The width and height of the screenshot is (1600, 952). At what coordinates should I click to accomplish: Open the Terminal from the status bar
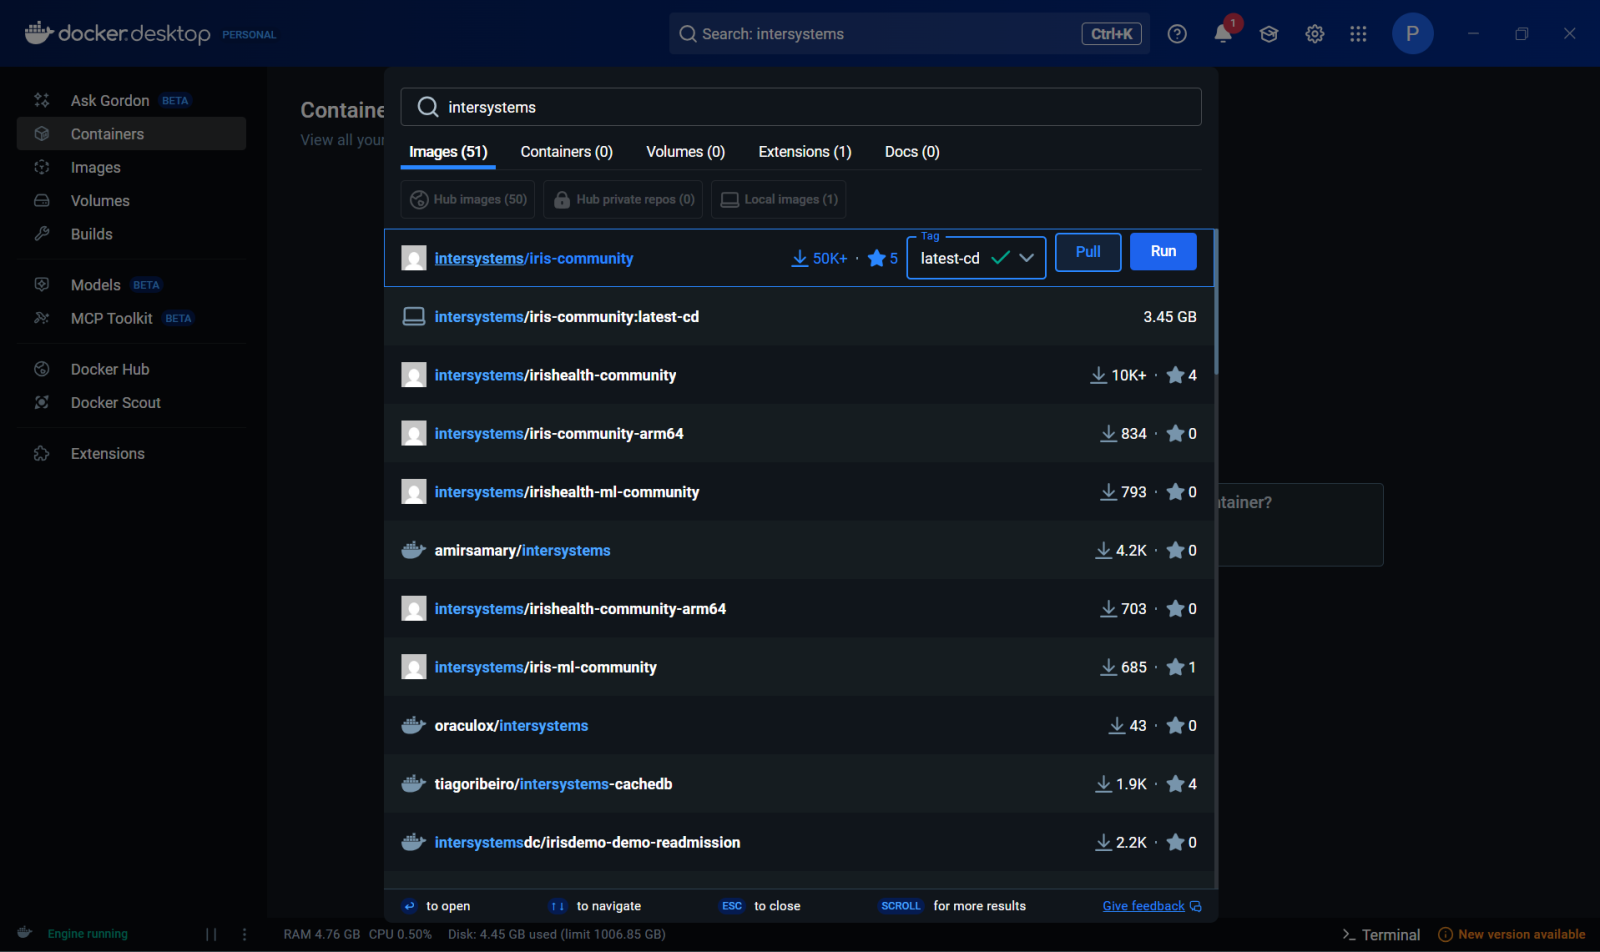(1381, 934)
